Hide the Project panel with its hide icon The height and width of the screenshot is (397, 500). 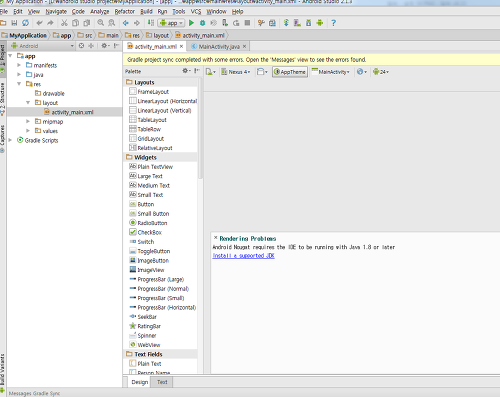point(116,46)
